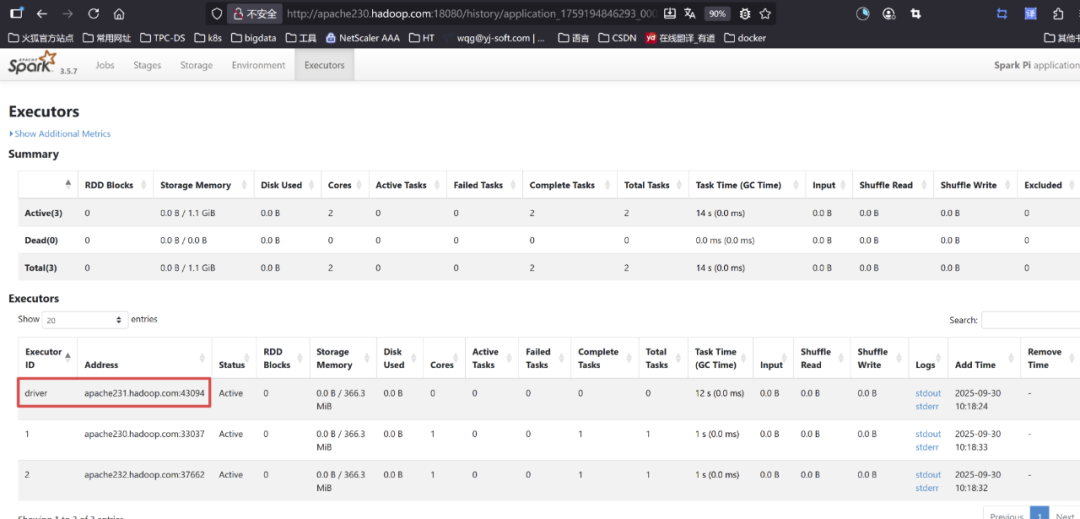Click apache230.hadoop.com:33037 address cell
The image size is (1080, 519).
pos(144,434)
